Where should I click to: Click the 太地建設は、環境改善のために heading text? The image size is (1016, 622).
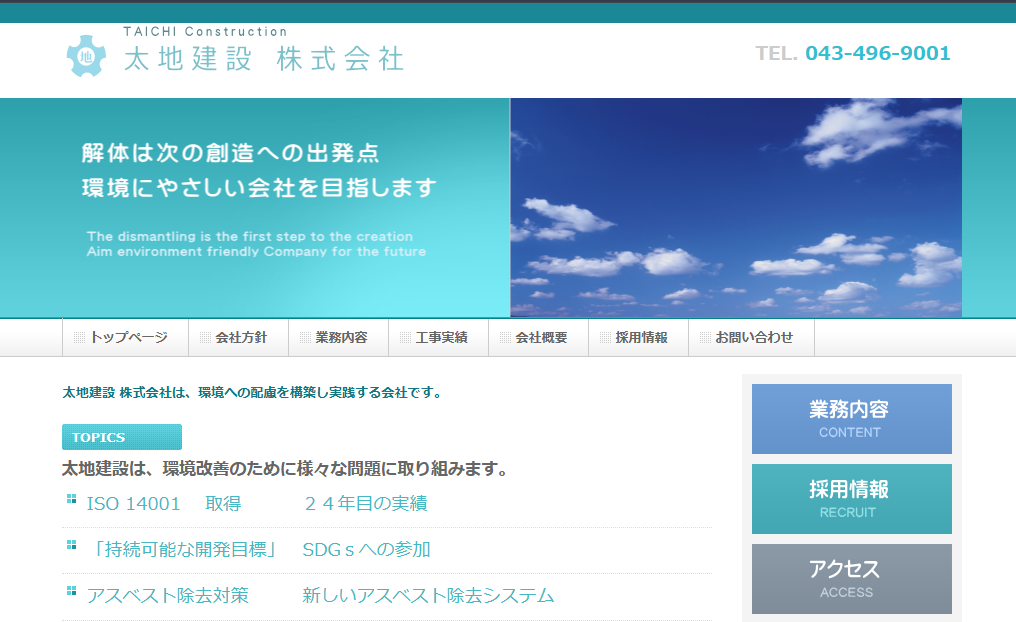coord(285,468)
